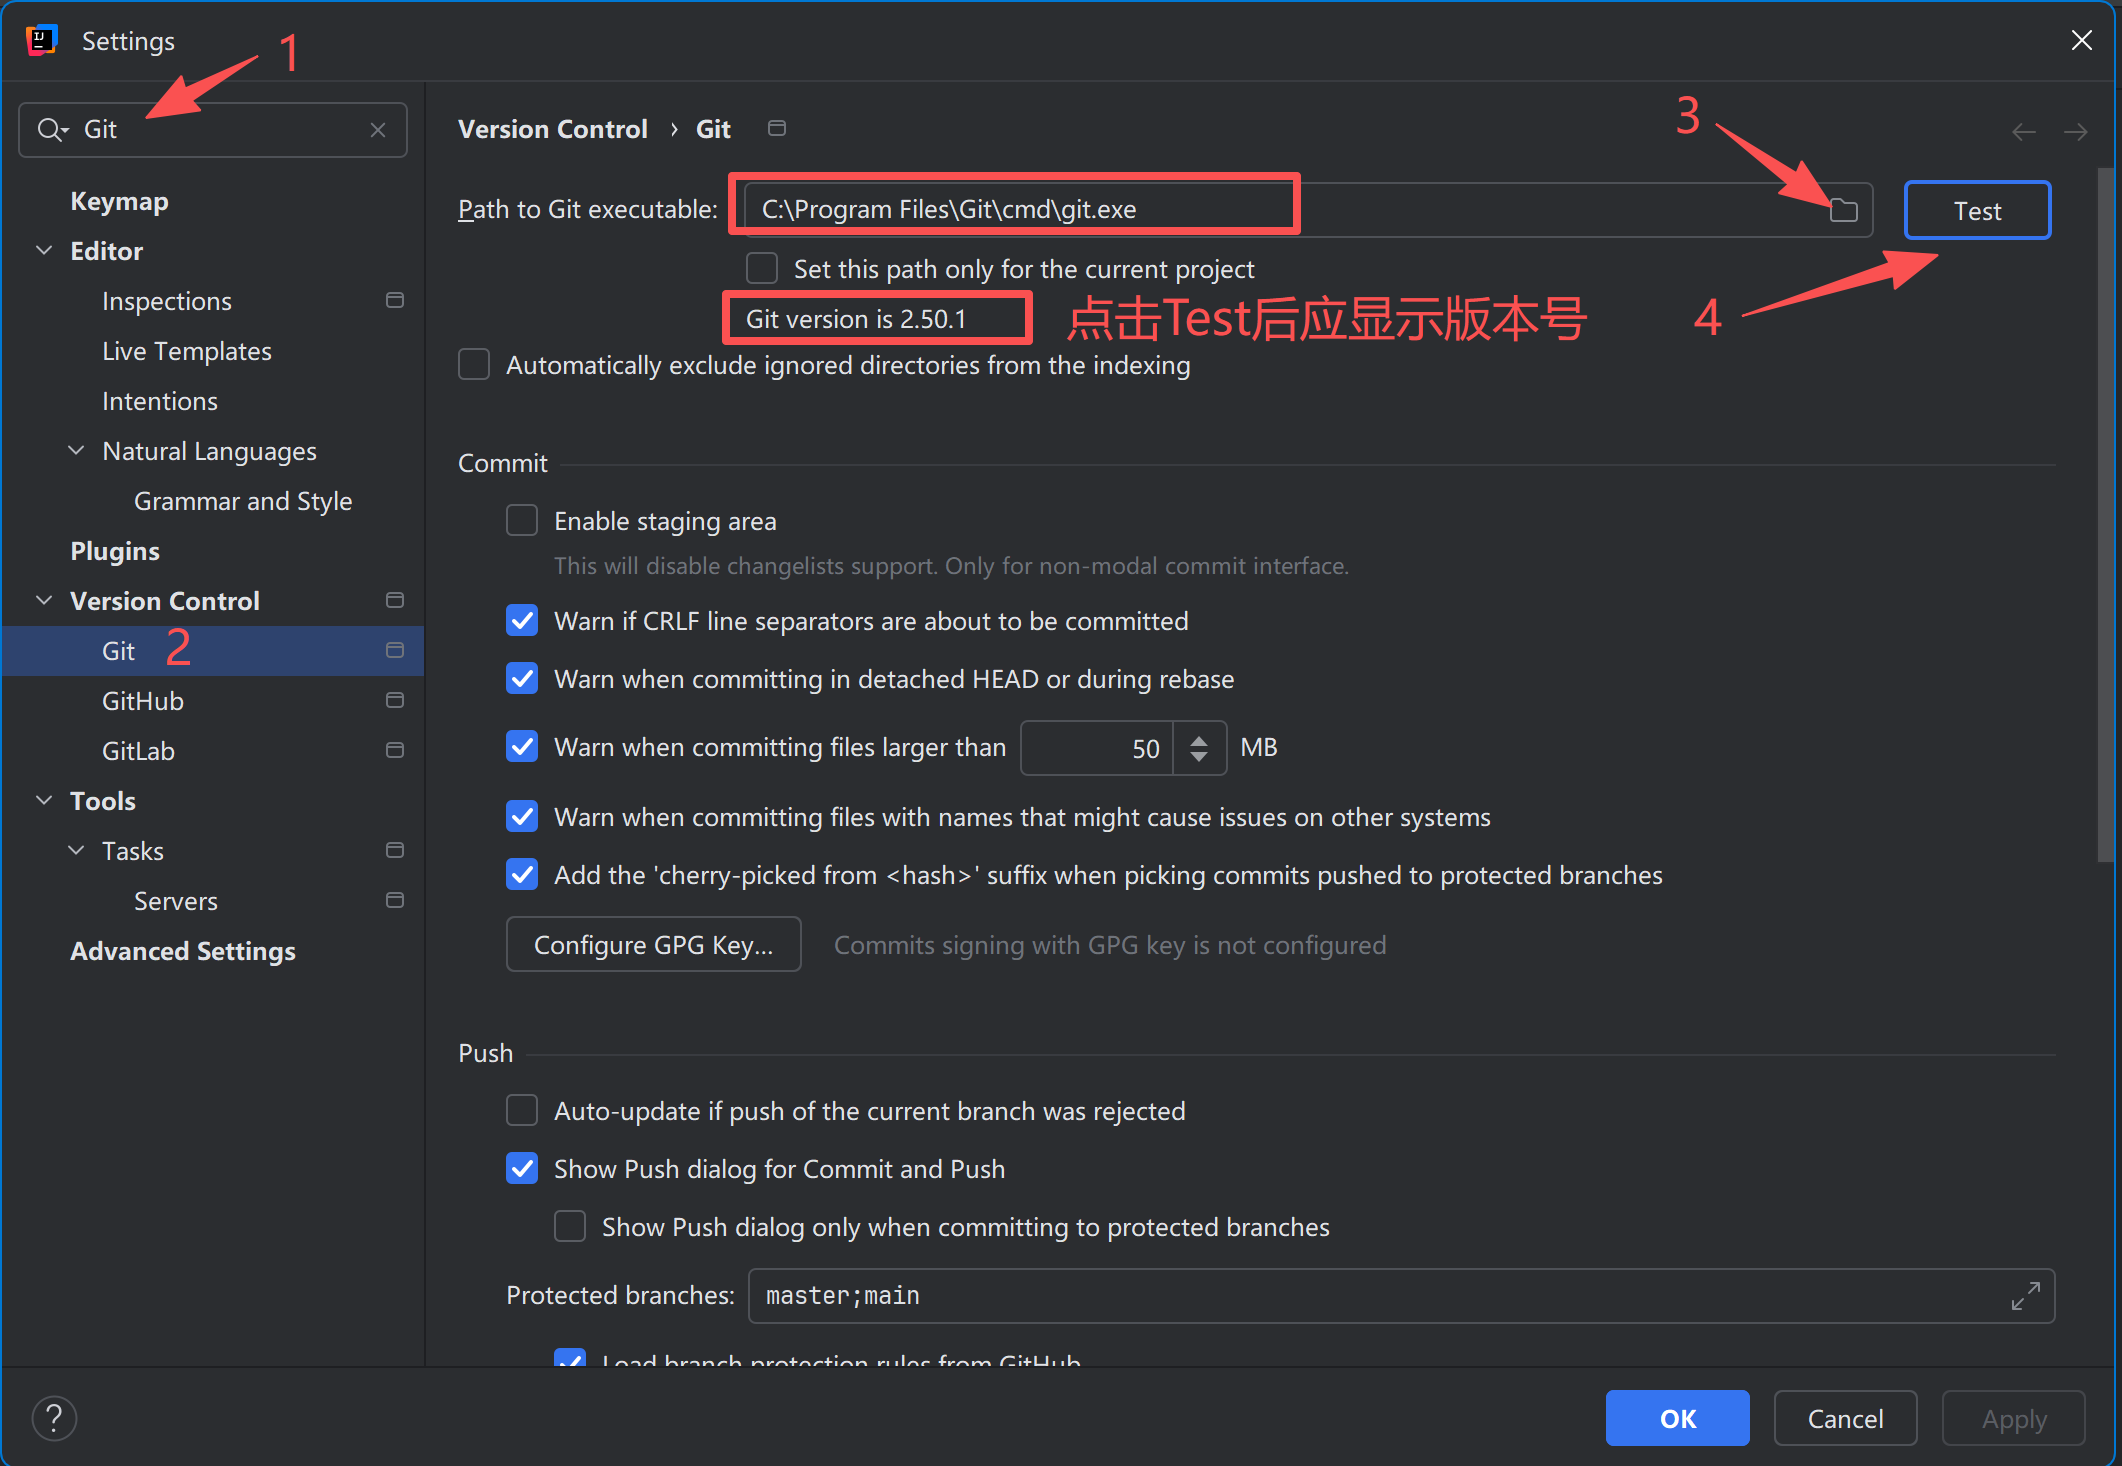This screenshot has width=2122, height=1466.
Task: Clear the search field with the X icon
Action: [x=378, y=130]
